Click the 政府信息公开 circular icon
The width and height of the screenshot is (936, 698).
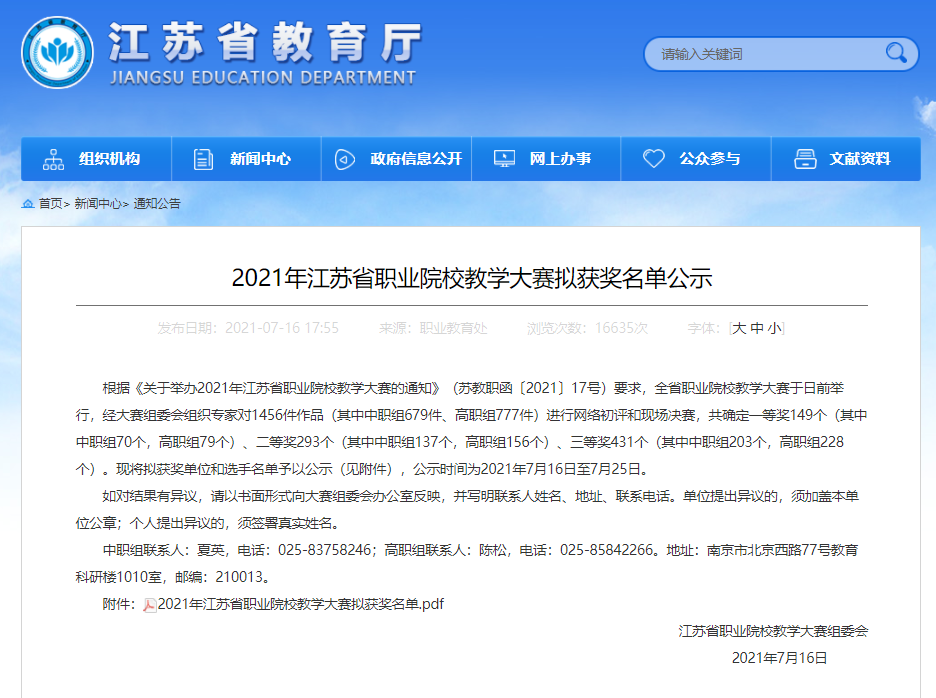tap(344, 159)
